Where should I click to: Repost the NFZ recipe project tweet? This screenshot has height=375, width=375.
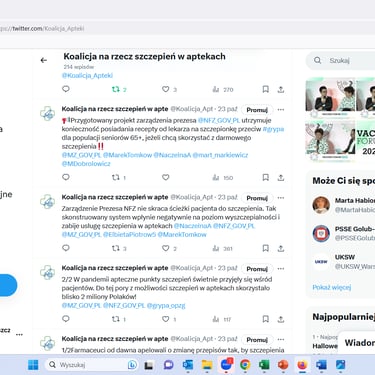[x=119, y=178]
